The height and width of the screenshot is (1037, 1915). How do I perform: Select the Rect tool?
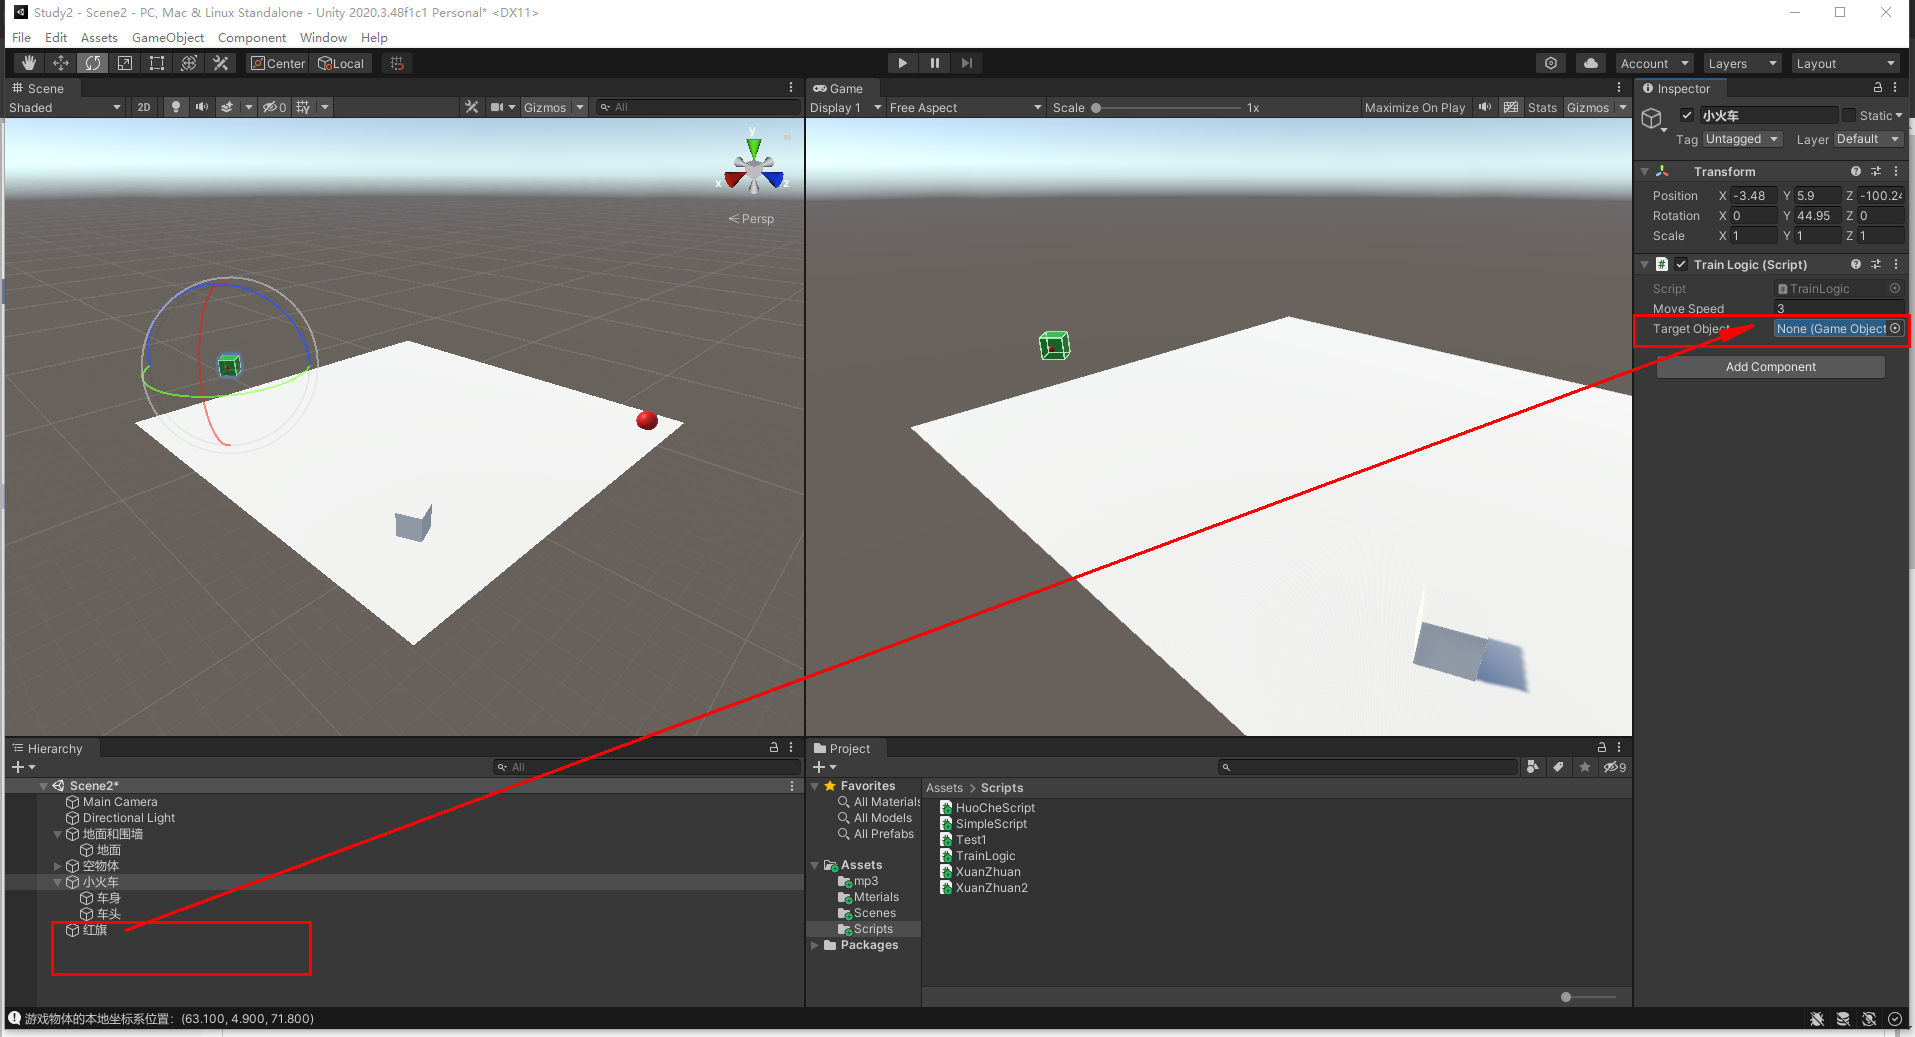[x=156, y=62]
